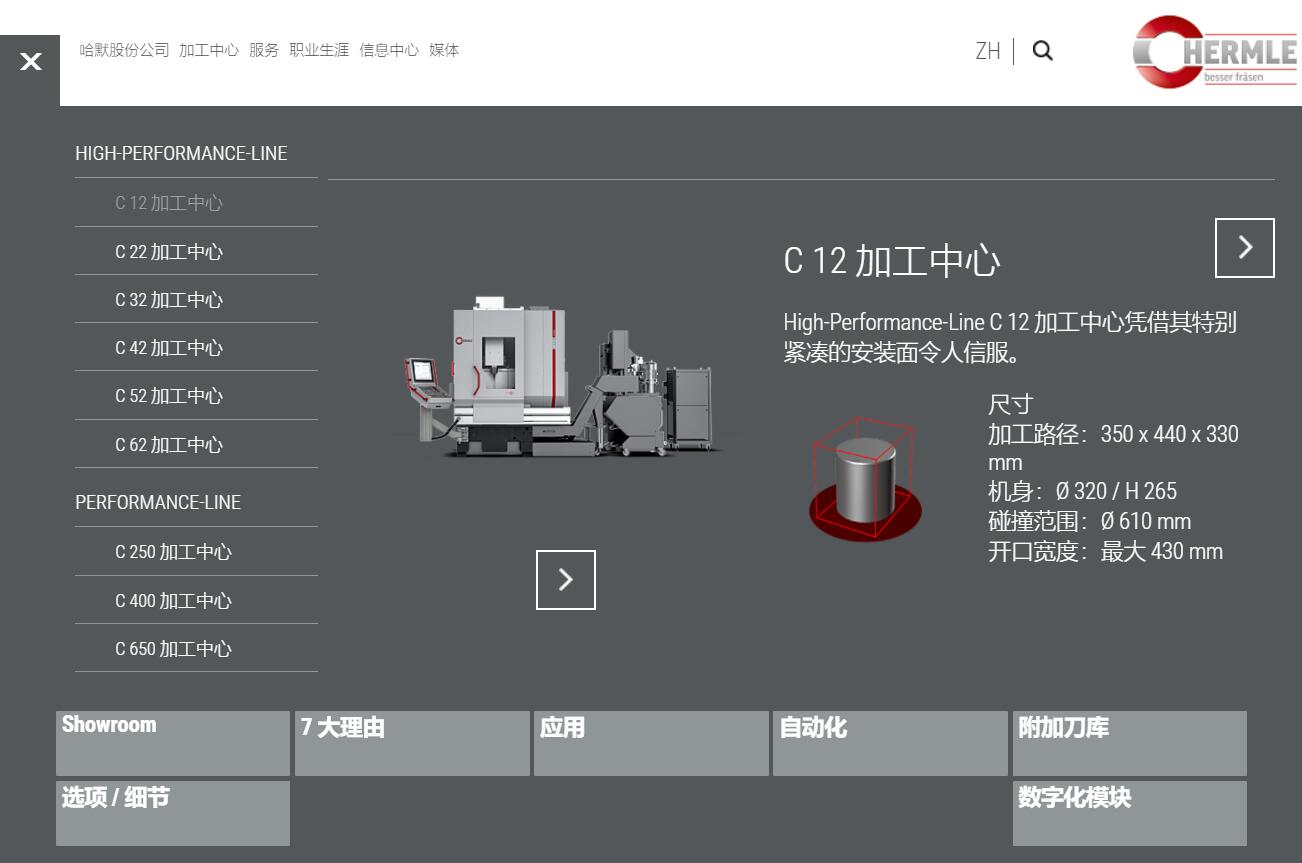This screenshot has height=863, width=1302.
Task: Click the C 12 加工中心 large heading
Action: pyautogui.click(x=892, y=261)
